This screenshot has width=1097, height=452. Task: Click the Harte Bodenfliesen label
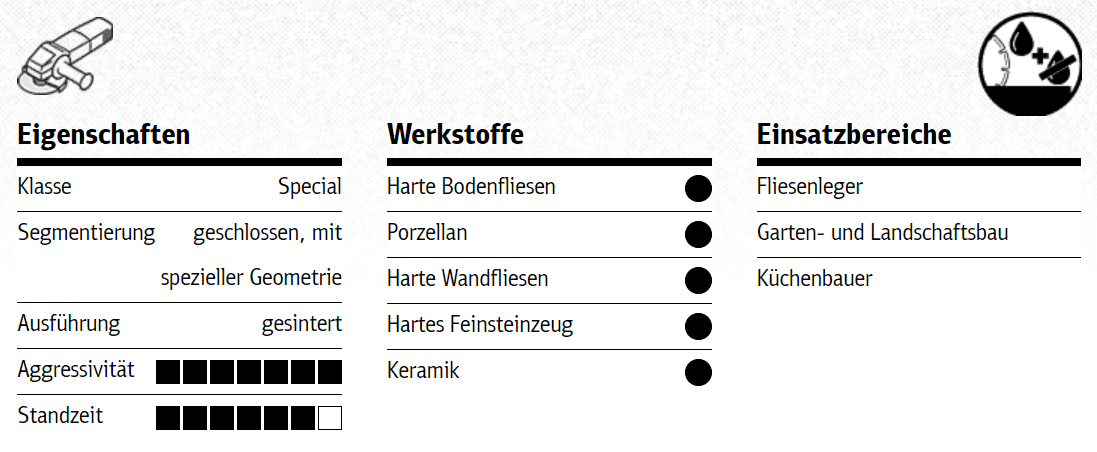470,187
